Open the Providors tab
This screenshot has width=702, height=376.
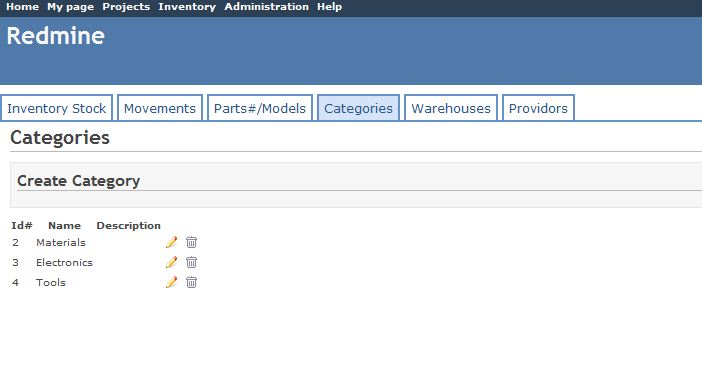point(538,108)
